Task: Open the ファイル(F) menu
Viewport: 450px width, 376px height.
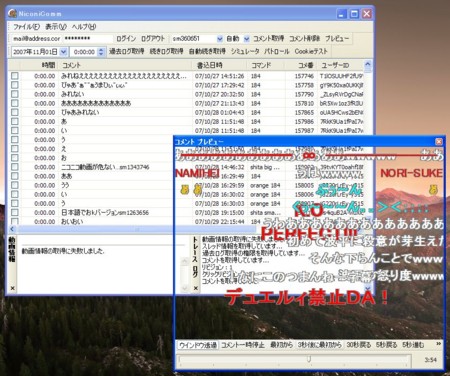Action: (x=26, y=27)
